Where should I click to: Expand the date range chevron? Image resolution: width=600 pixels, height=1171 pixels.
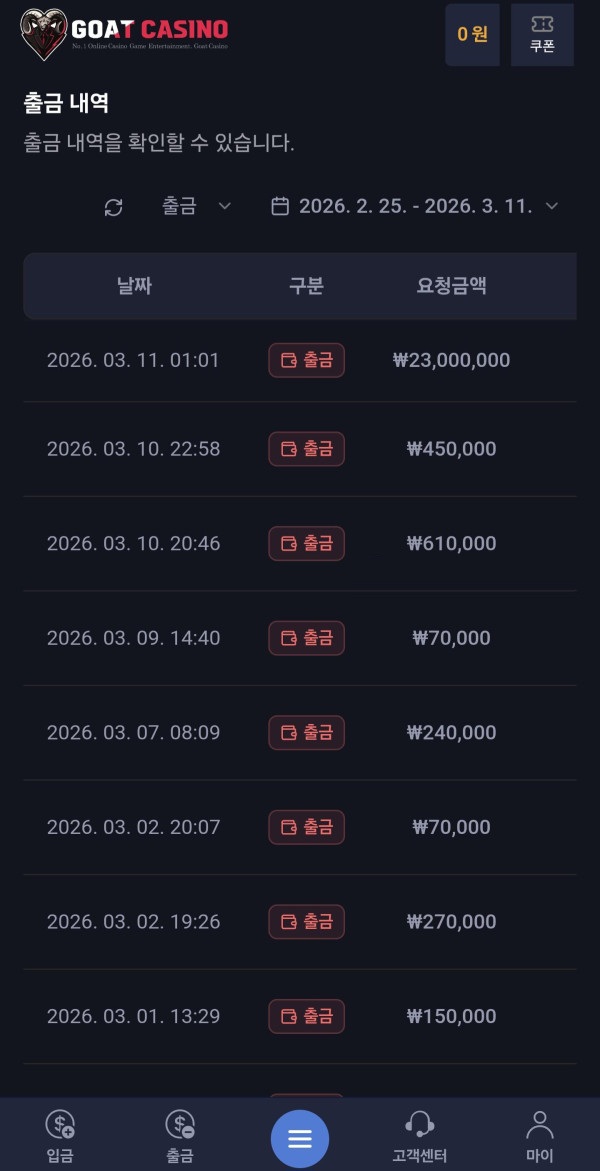click(551, 206)
